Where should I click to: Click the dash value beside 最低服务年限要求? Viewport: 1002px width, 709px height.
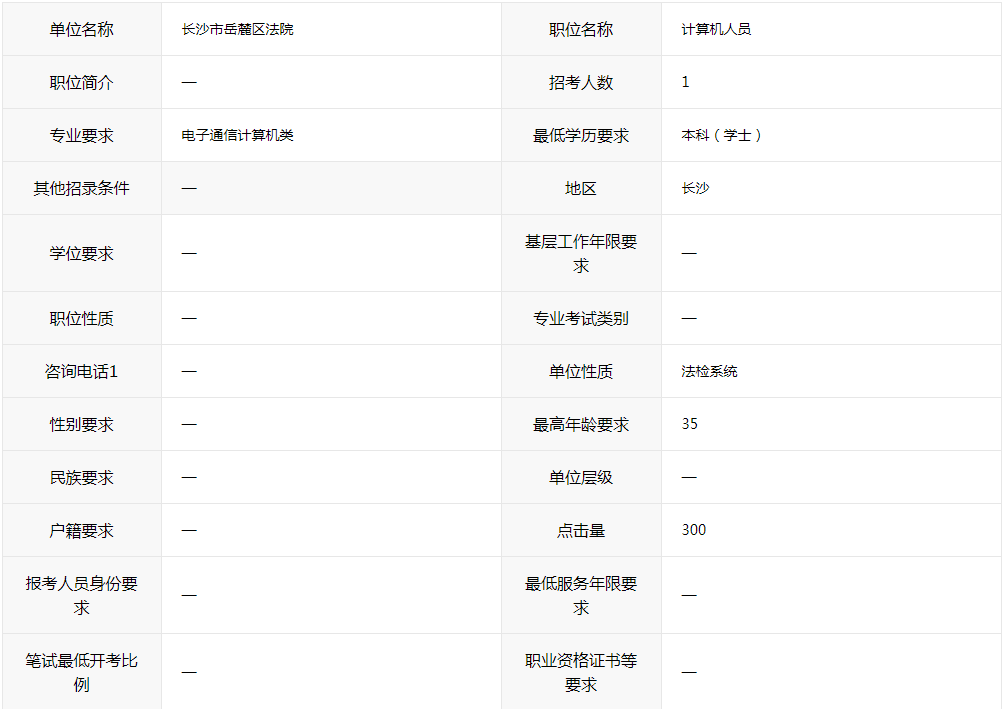pyautogui.click(x=689, y=595)
